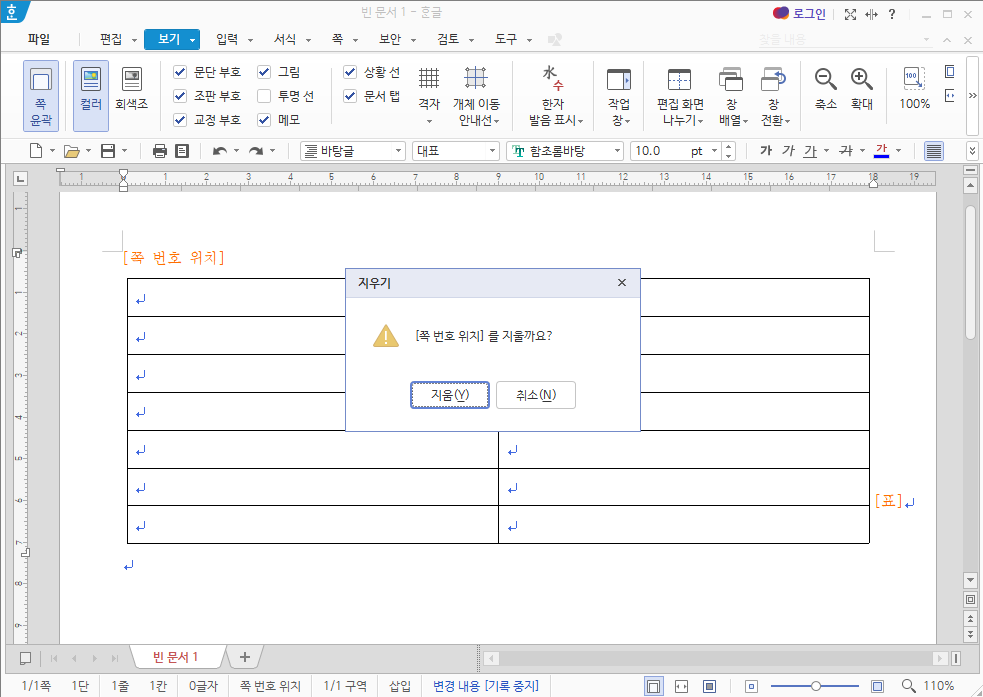Uncheck the 문서 탭 checkbox
This screenshot has width=983, height=697.
[x=350, y=96]
